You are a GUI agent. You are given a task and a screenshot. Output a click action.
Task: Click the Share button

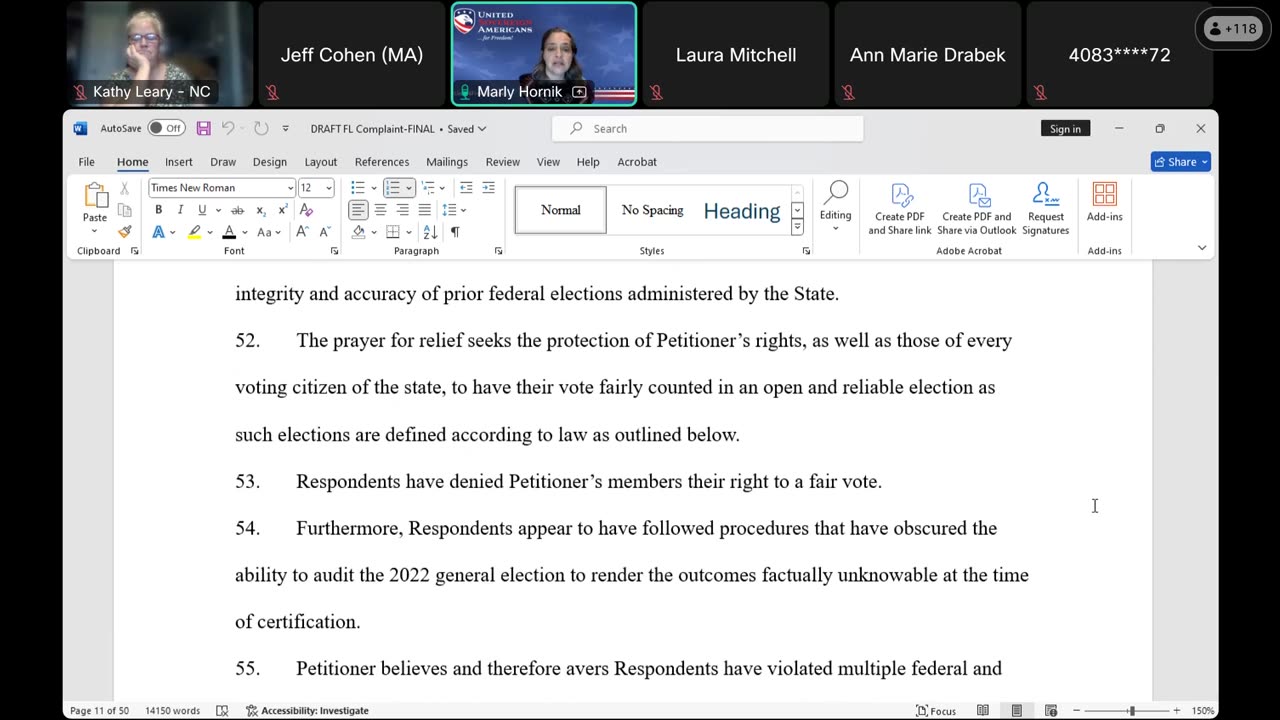click(1181, 162)
